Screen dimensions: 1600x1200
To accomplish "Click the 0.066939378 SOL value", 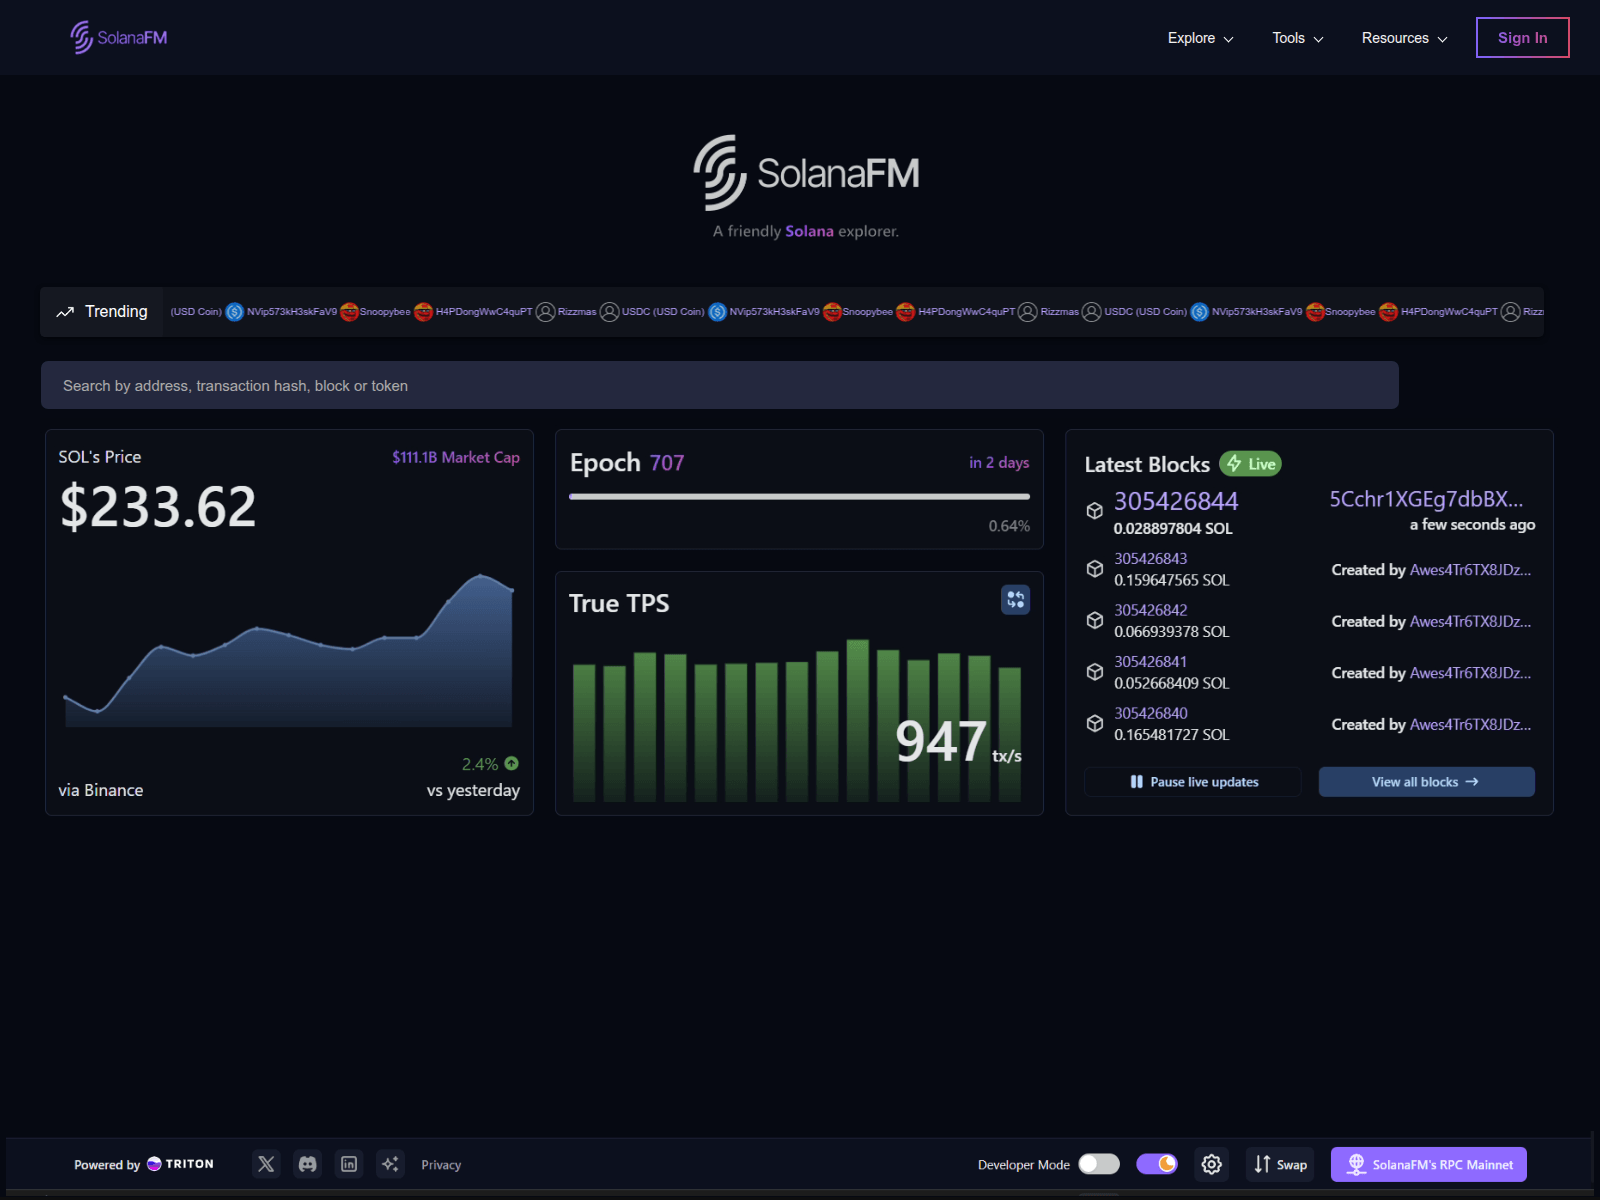I will tap(1172, 632).
